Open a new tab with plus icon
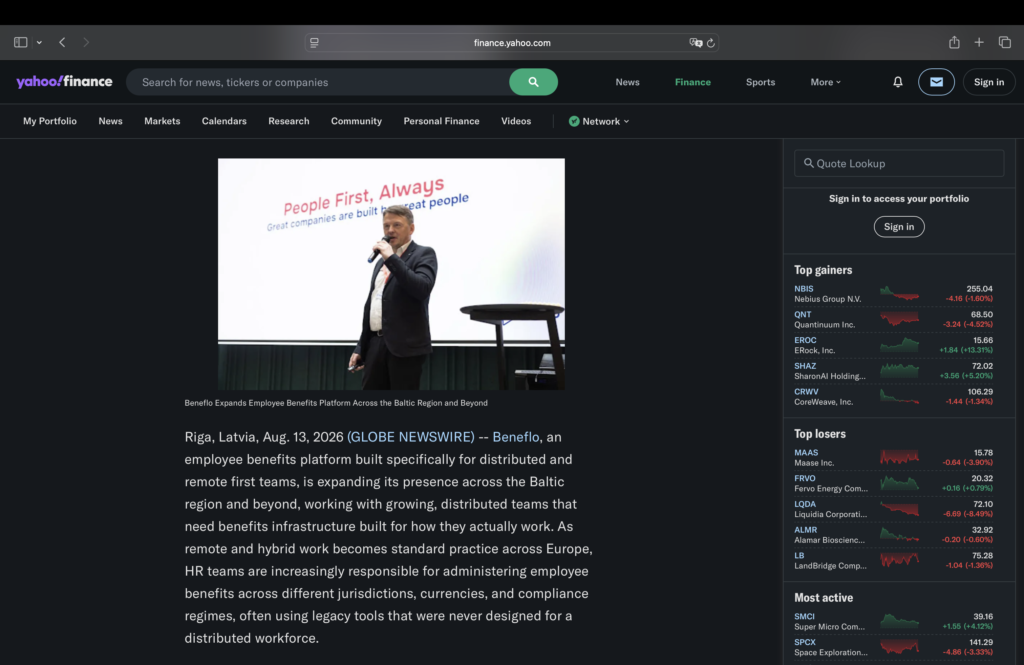Screen dimensions: 1024x665 point(978,42)
